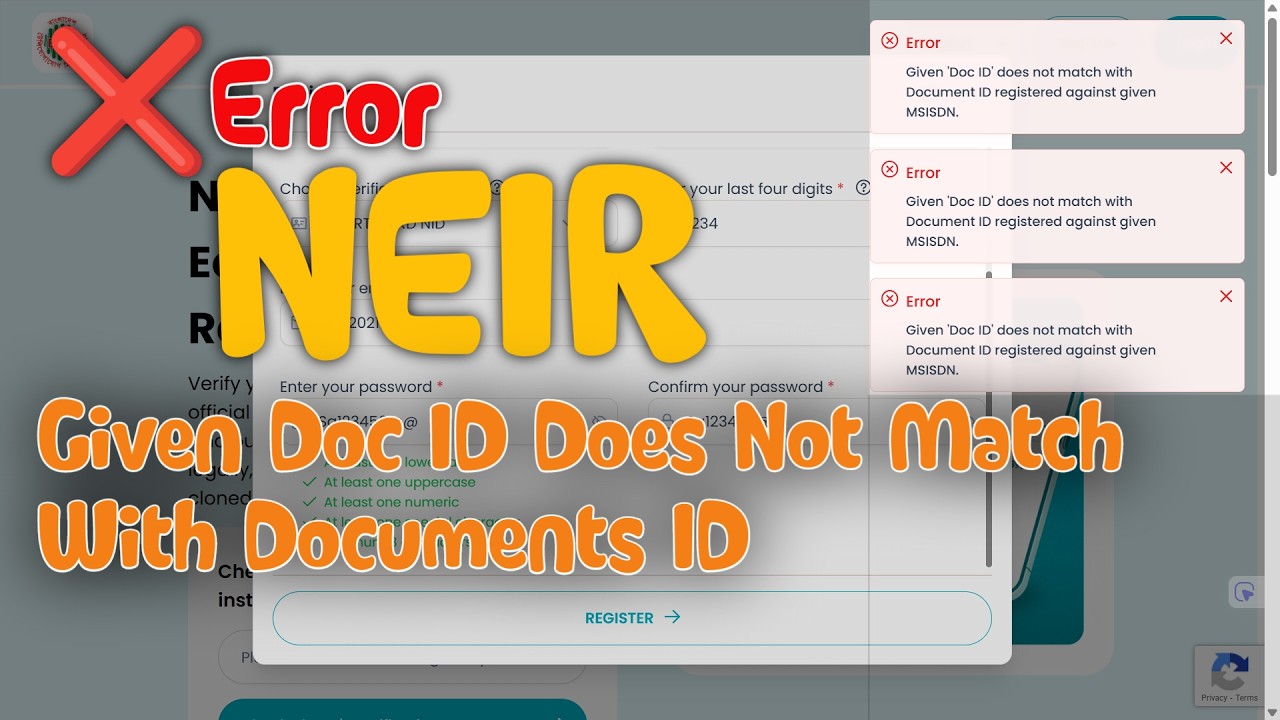The width and height of the screenshot is (1280, 720).
Task: Open the reCAPTCHA Privacy link
Action: click(1214, 698)
